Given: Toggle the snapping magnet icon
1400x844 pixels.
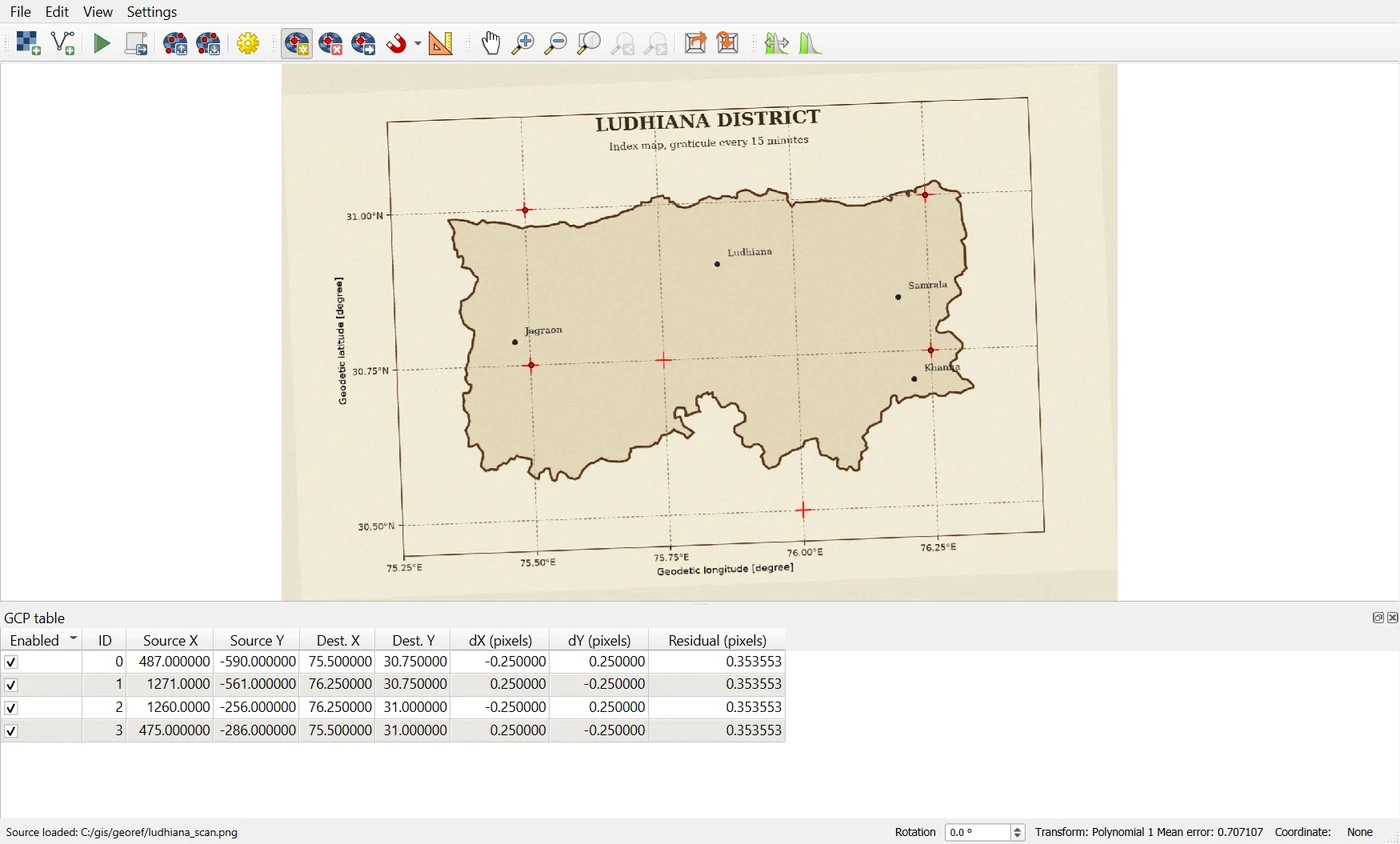Looking at the screenshot, I should coord(397,43).
